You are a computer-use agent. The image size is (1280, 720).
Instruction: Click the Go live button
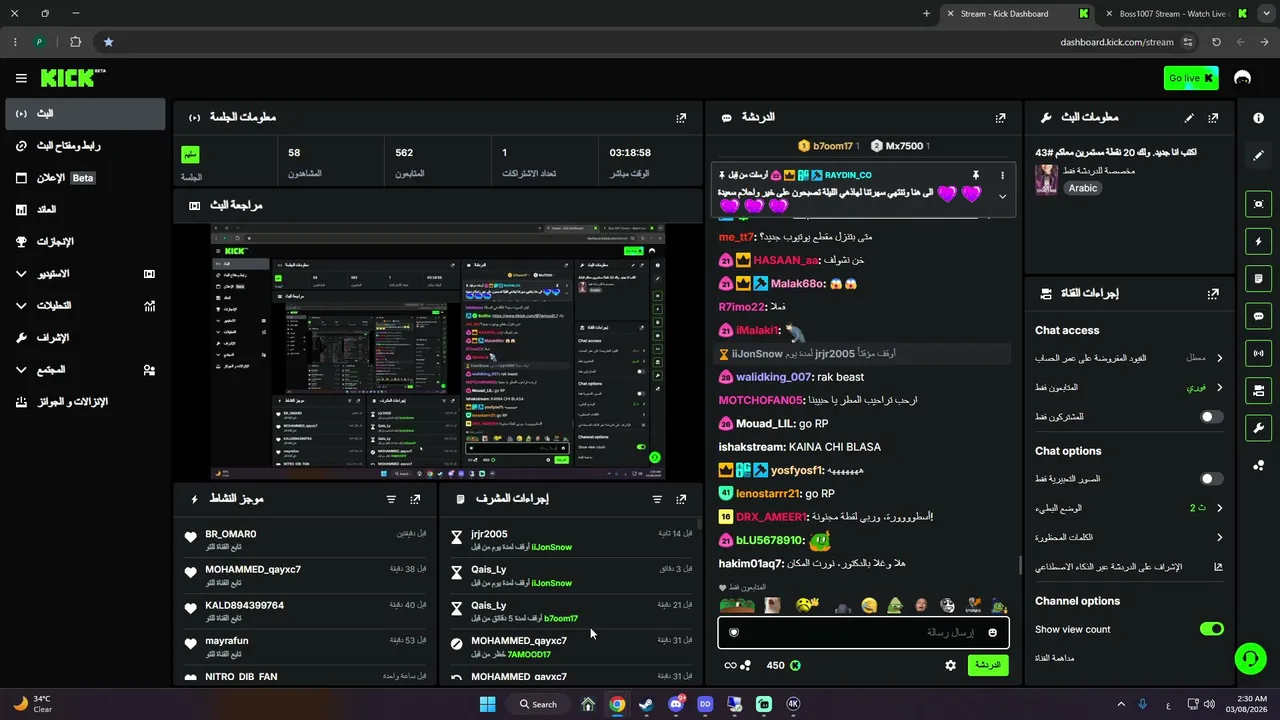1192,78
